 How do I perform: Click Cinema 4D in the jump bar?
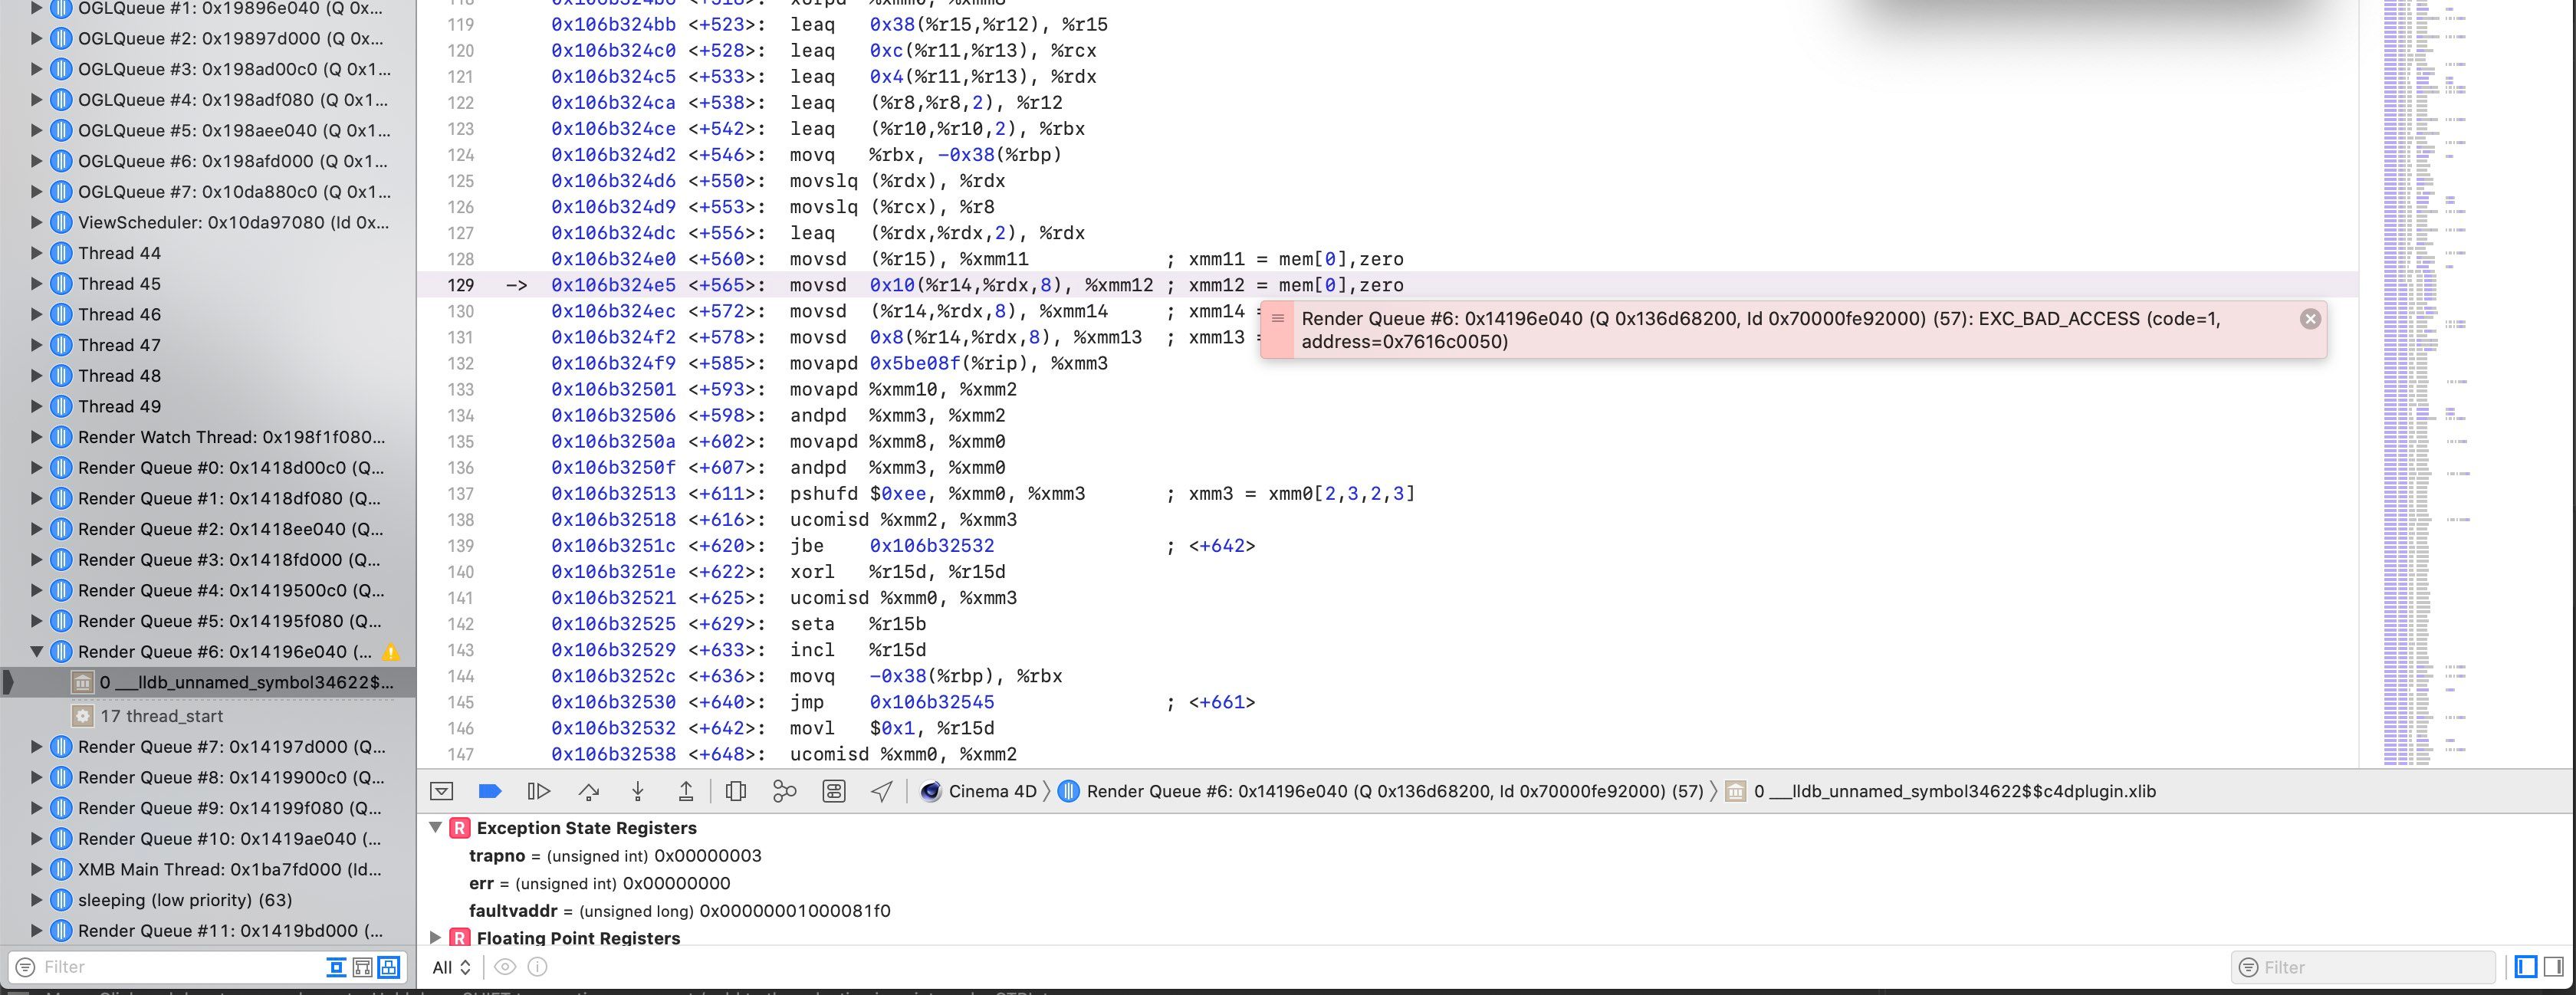(991, 791)
